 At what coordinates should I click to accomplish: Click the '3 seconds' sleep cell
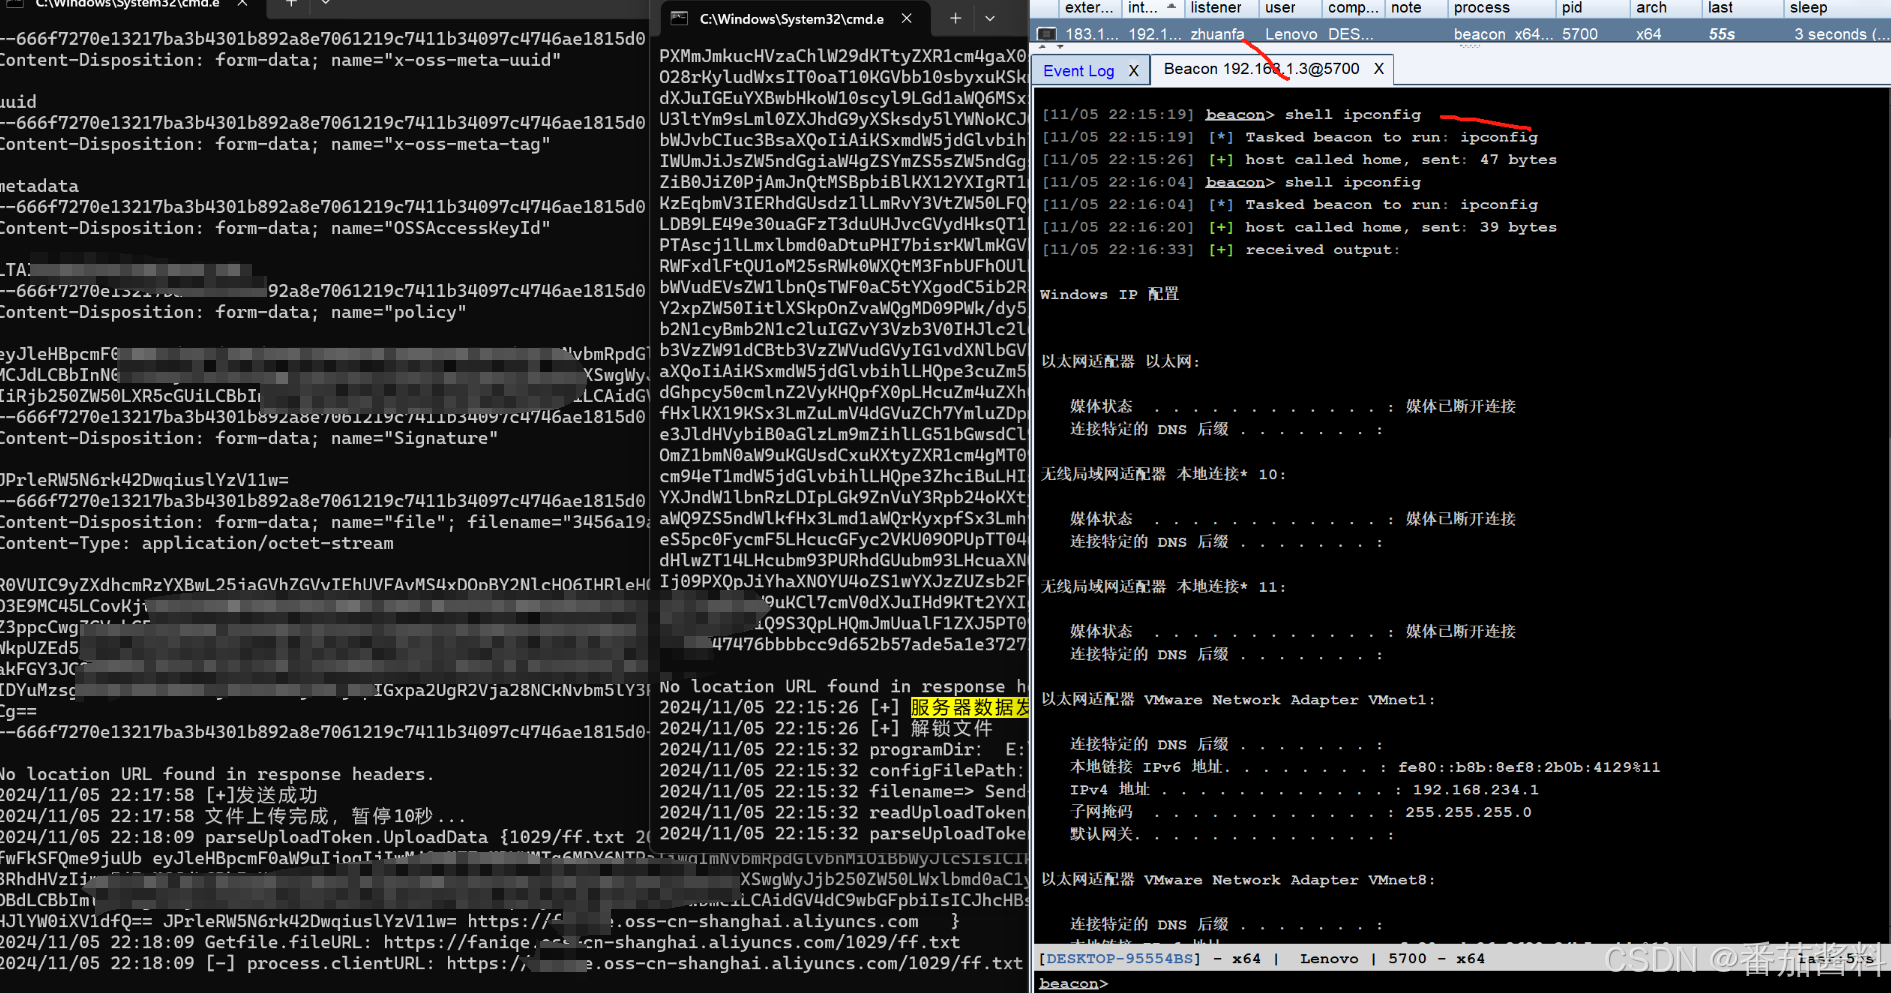[x=1841, y=34]
